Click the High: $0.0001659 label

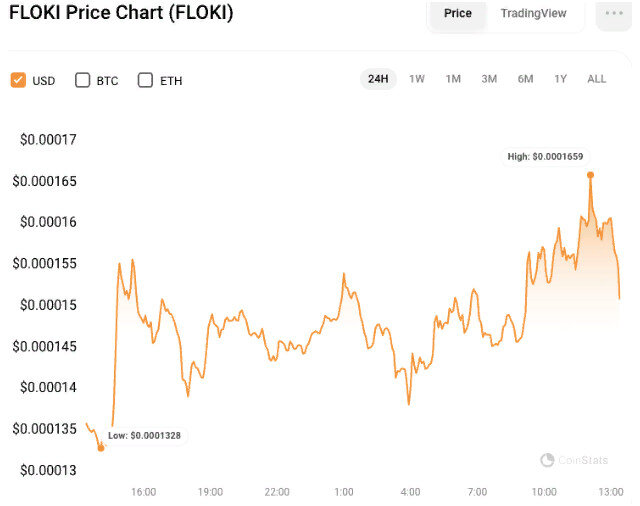(545, 157)
